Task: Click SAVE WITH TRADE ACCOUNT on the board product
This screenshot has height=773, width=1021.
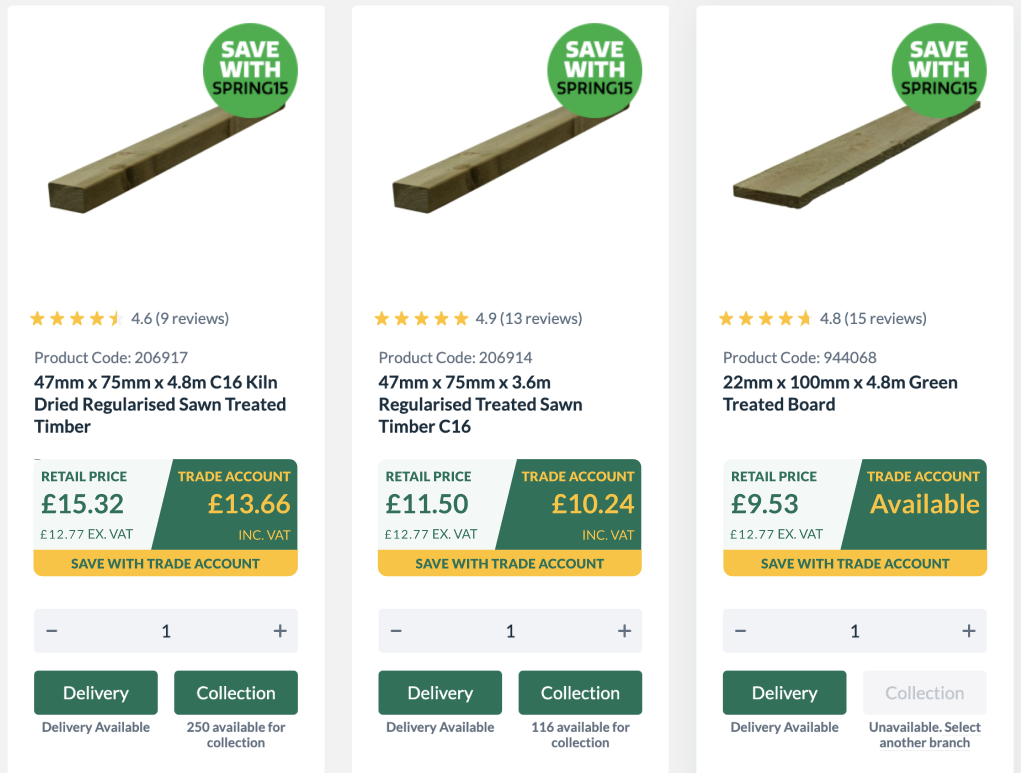Action: pos(854,563)
